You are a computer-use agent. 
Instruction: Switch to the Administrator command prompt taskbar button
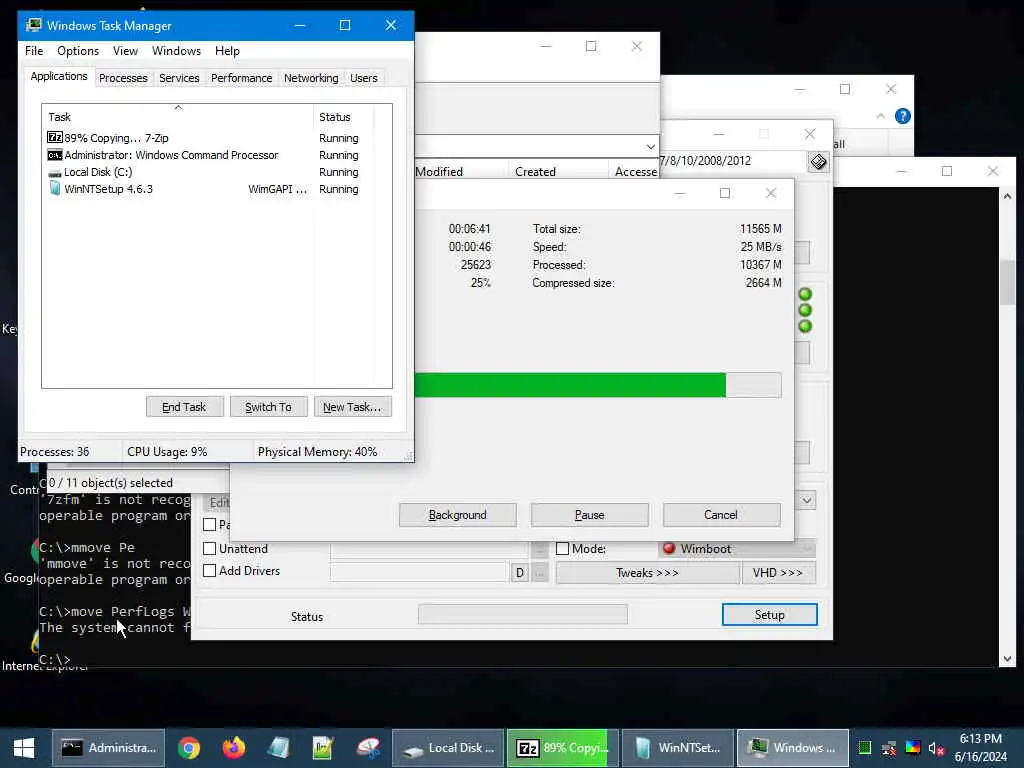point(108,748)
